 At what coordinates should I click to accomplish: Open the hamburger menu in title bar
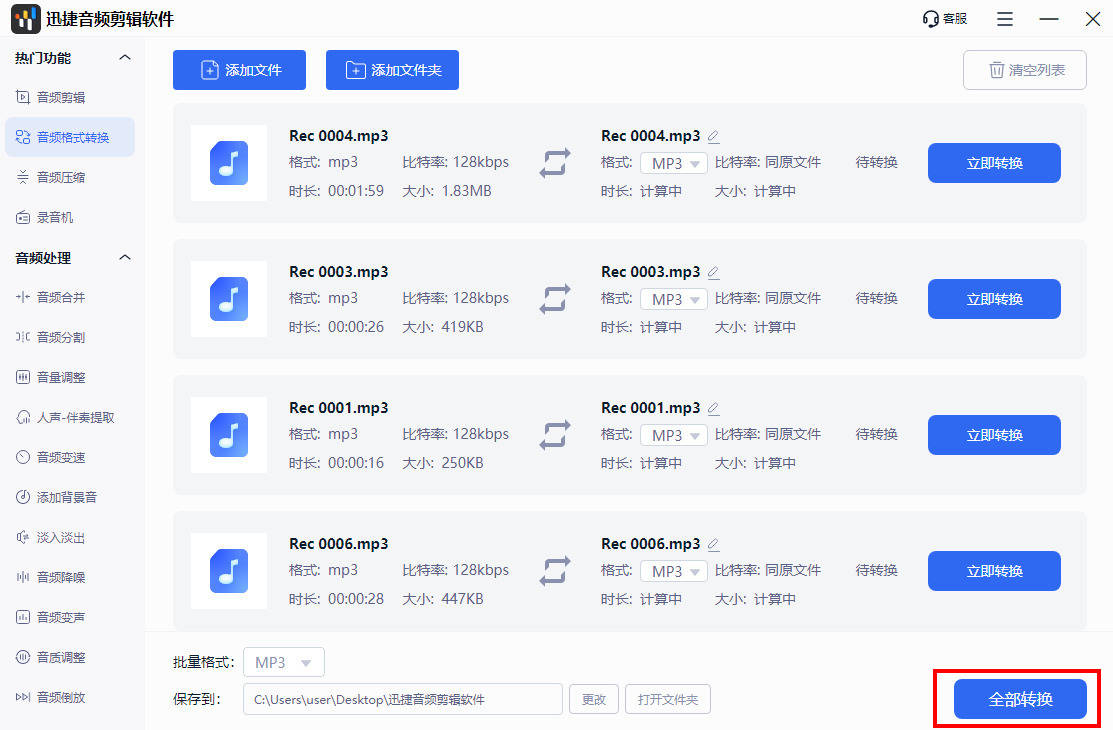pos(1004,18)
